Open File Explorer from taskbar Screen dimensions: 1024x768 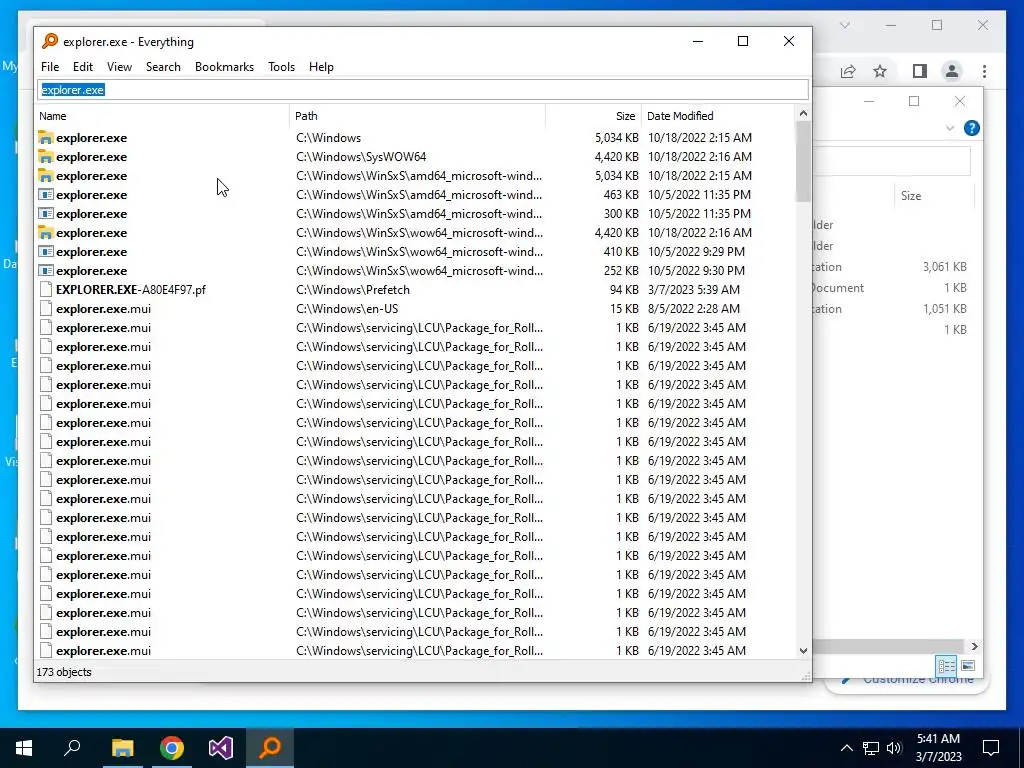pos(122,748)
